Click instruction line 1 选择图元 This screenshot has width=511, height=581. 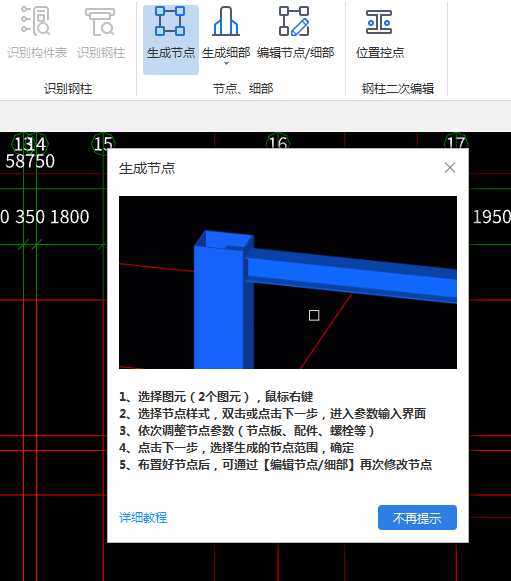point(216,396)
